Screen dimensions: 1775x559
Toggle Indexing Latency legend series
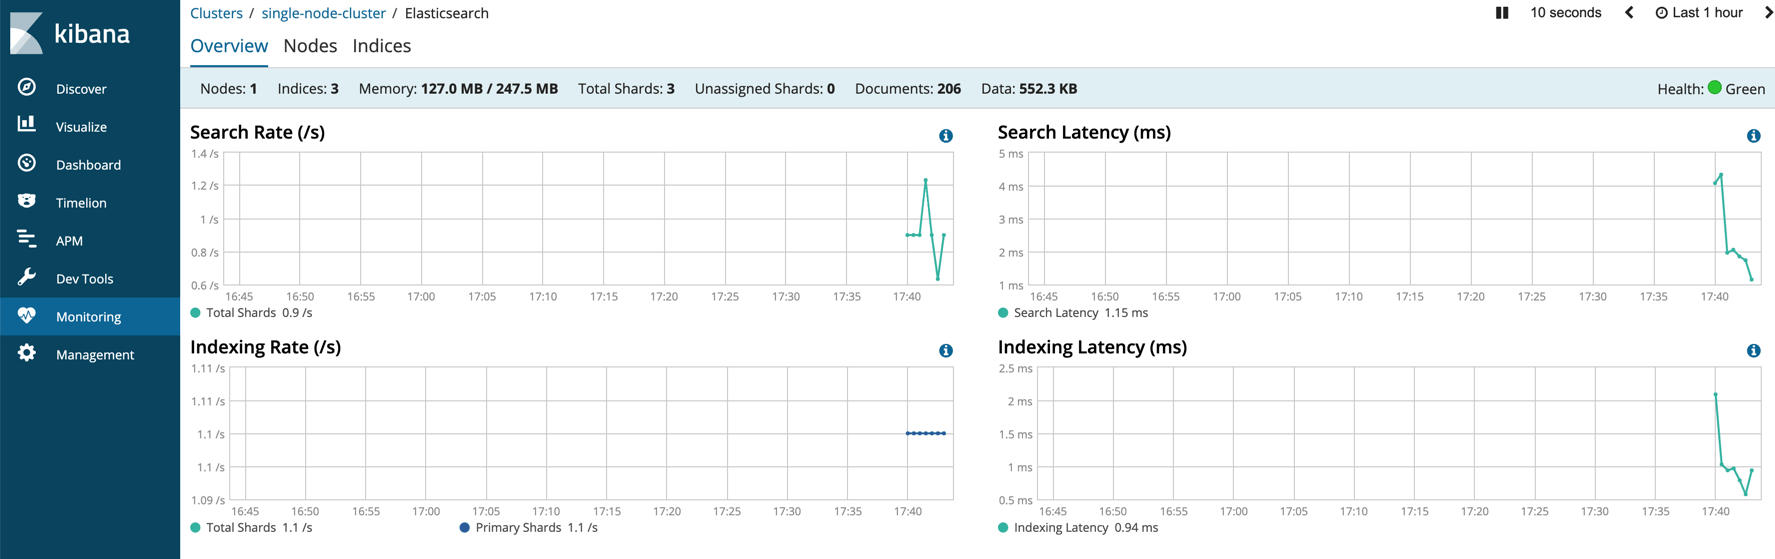pos(1078,528)
